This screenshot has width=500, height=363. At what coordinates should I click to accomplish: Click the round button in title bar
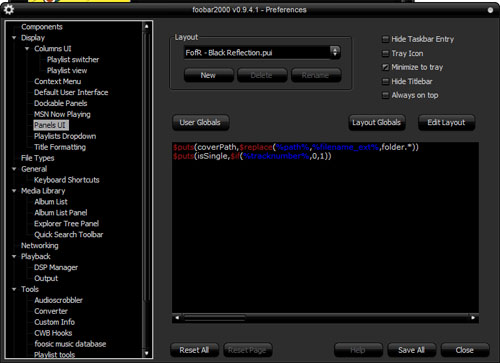pyautogui.click(x=490, y=10)
